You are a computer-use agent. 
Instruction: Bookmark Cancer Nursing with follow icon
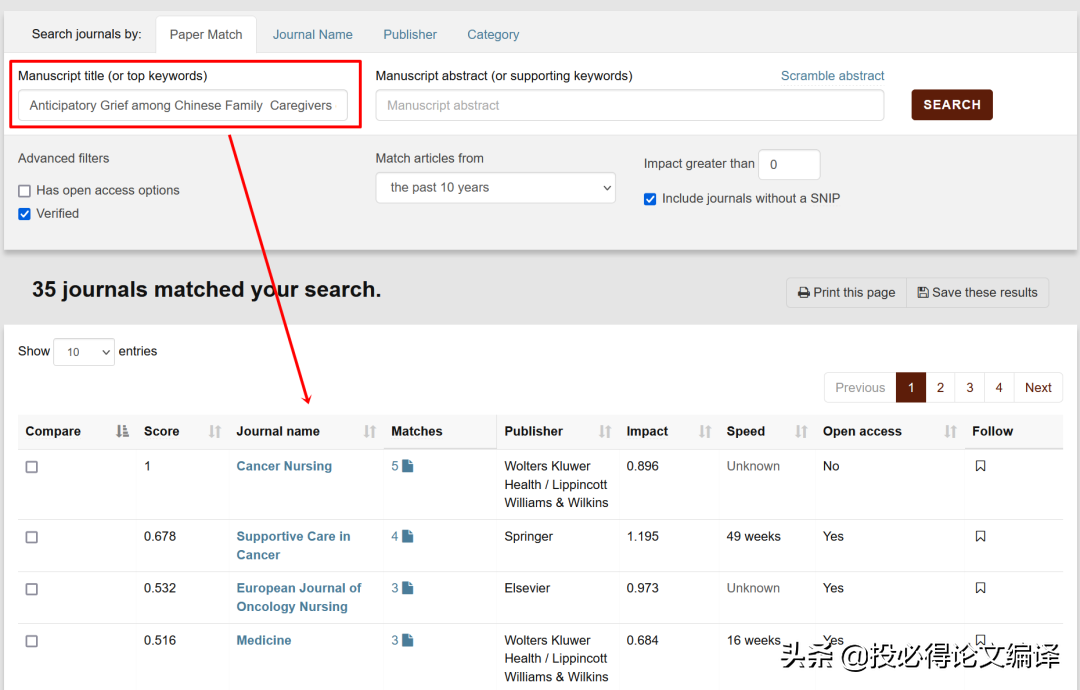point(980,466)
